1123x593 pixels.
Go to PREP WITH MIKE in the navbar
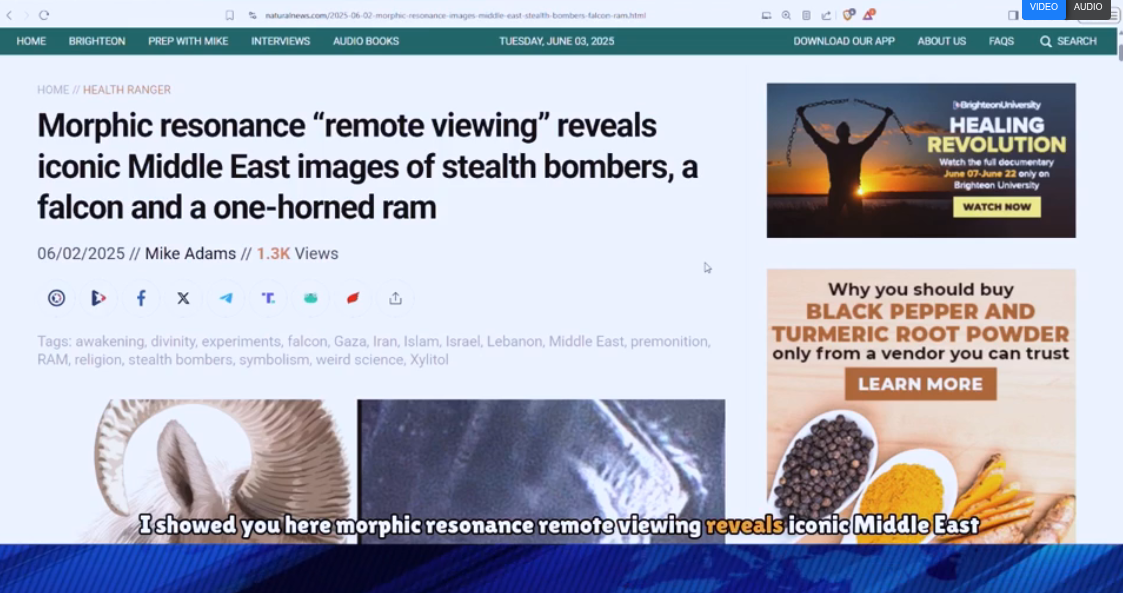[x=188, y=41]
